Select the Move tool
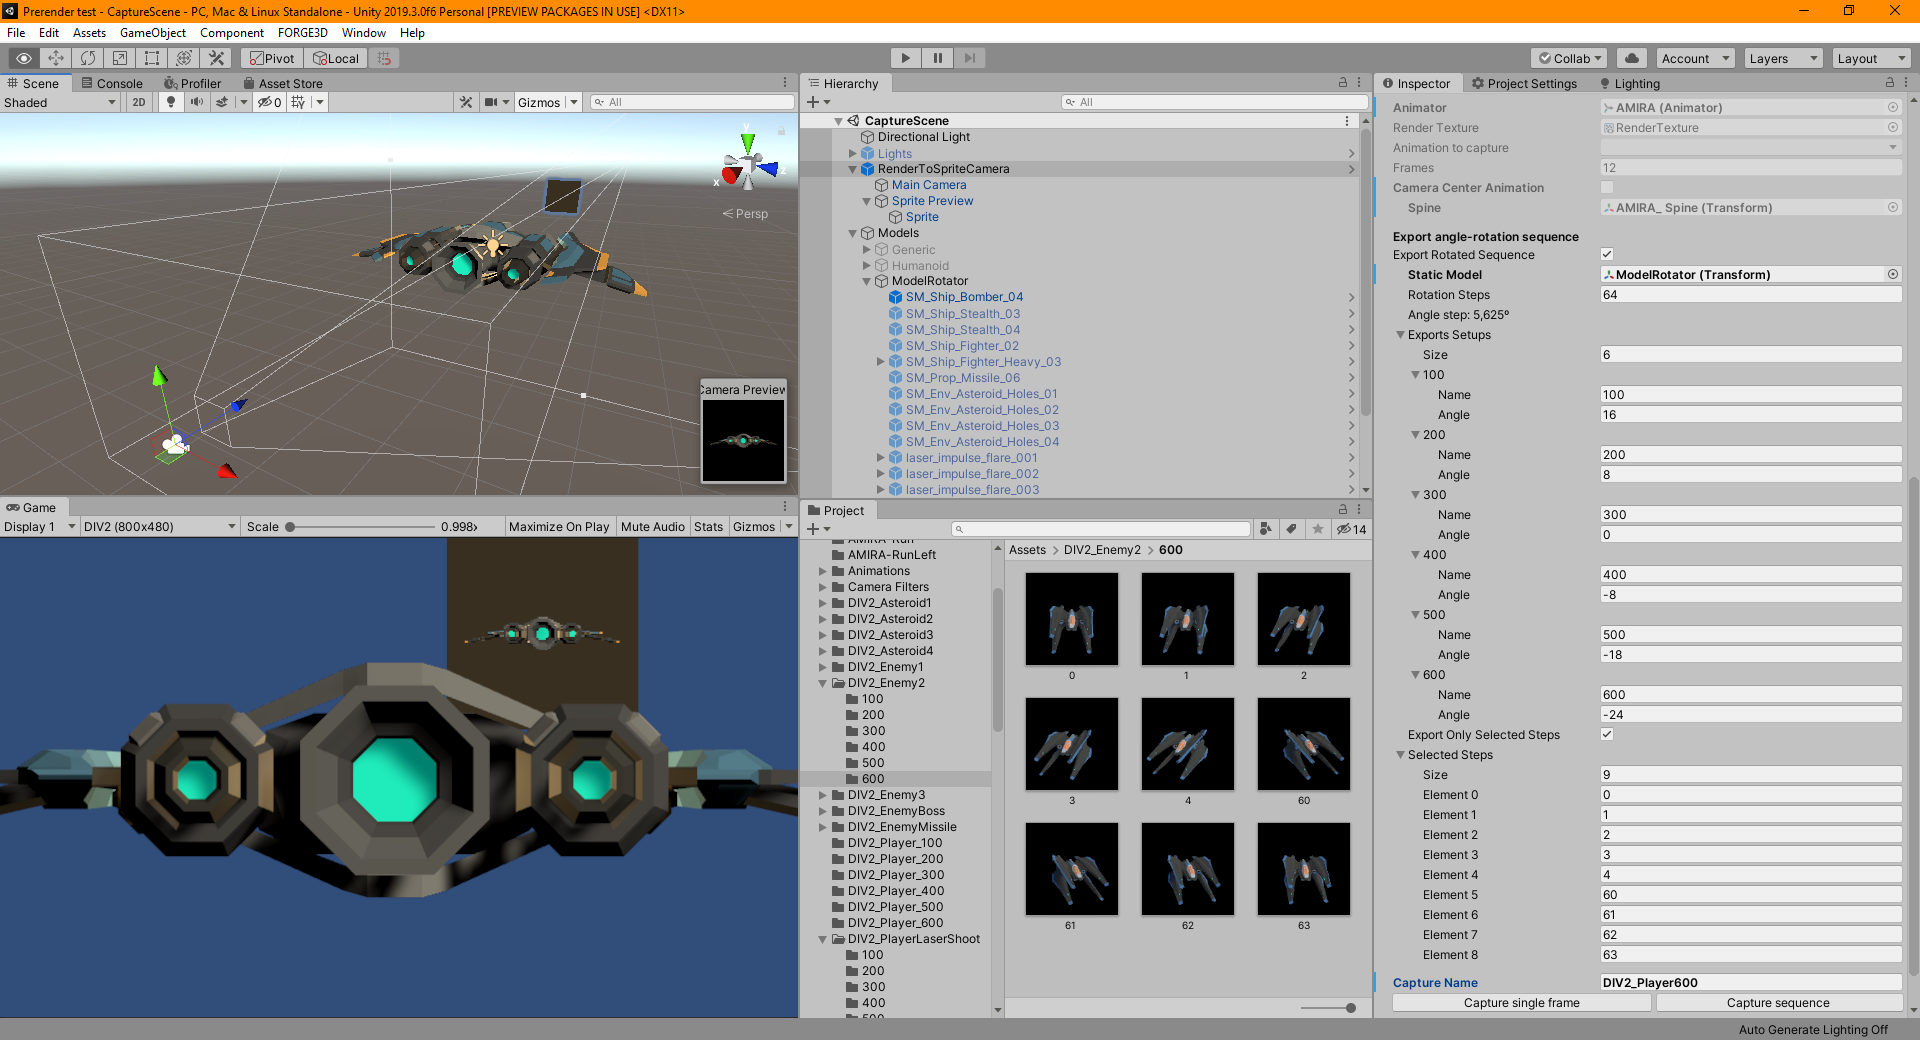 (x=56, y=58)
